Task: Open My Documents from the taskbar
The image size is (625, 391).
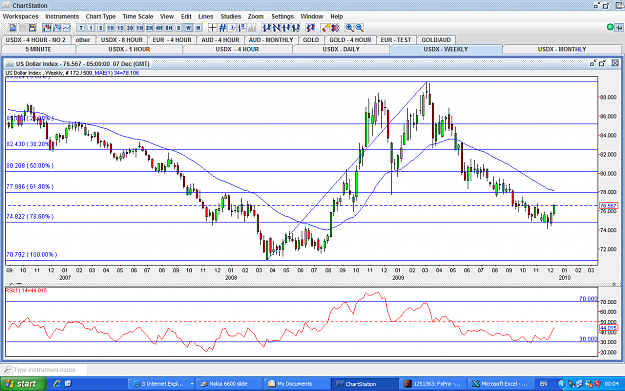Action: [x=296, y=384]
